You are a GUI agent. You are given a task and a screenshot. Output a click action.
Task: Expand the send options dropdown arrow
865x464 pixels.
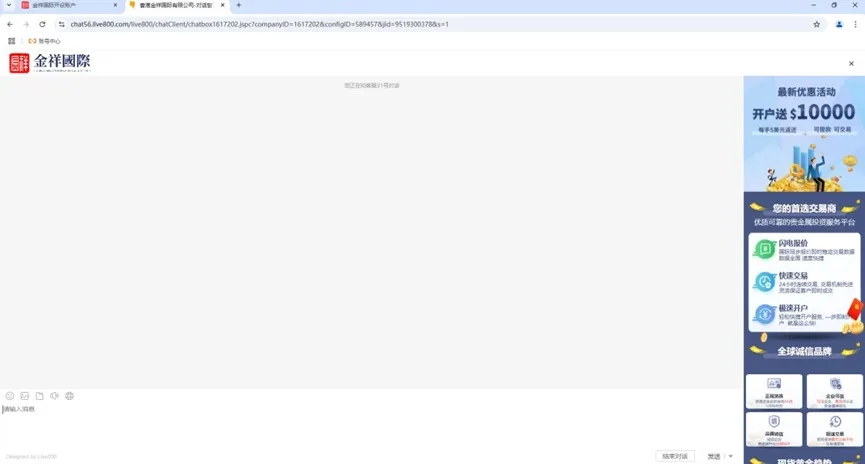[x=730, y=456]
